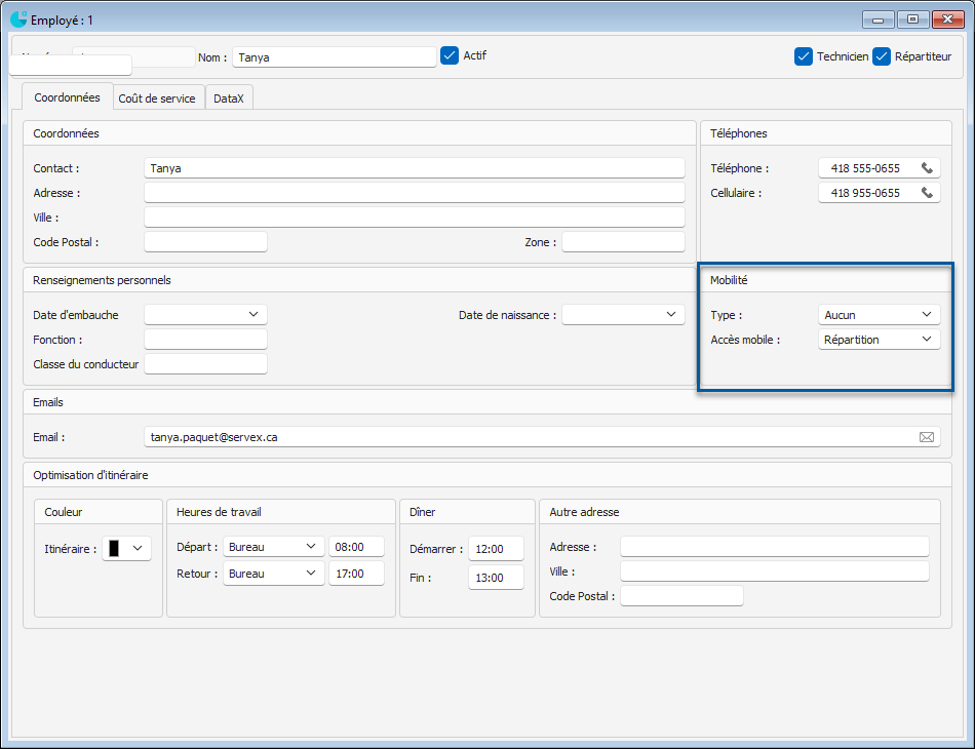Click the Dîner Fin time 13:00
Screen dimensions: 975x749
[x=496, y=577]
